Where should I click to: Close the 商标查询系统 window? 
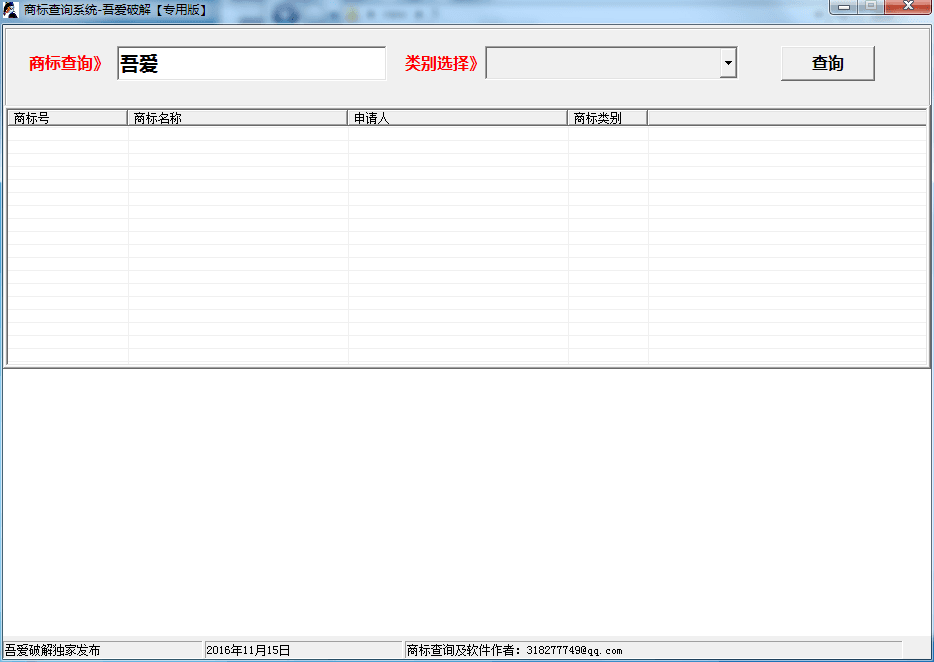click(908, 7)
